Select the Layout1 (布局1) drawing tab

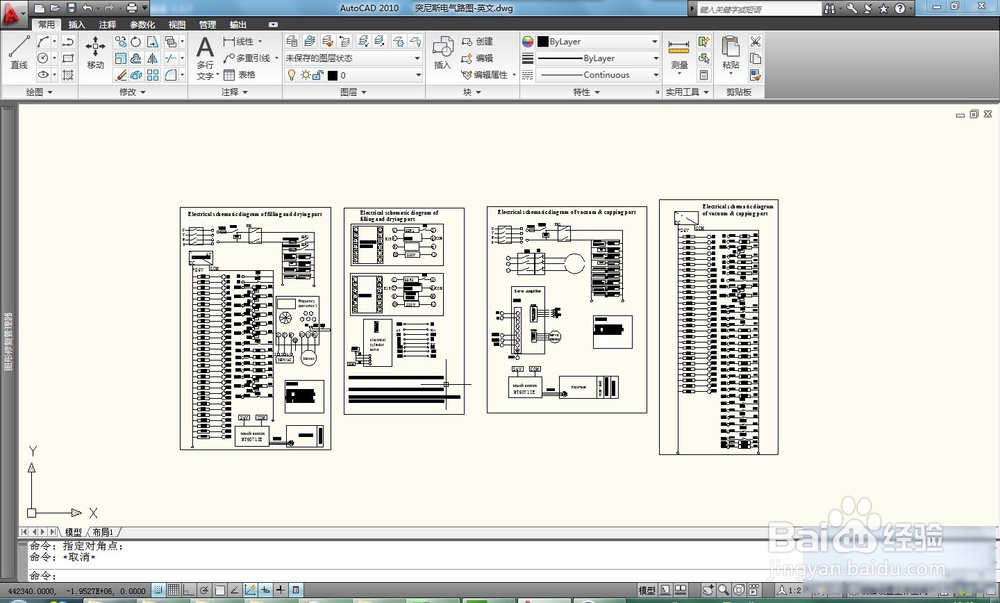pos(102,532)
